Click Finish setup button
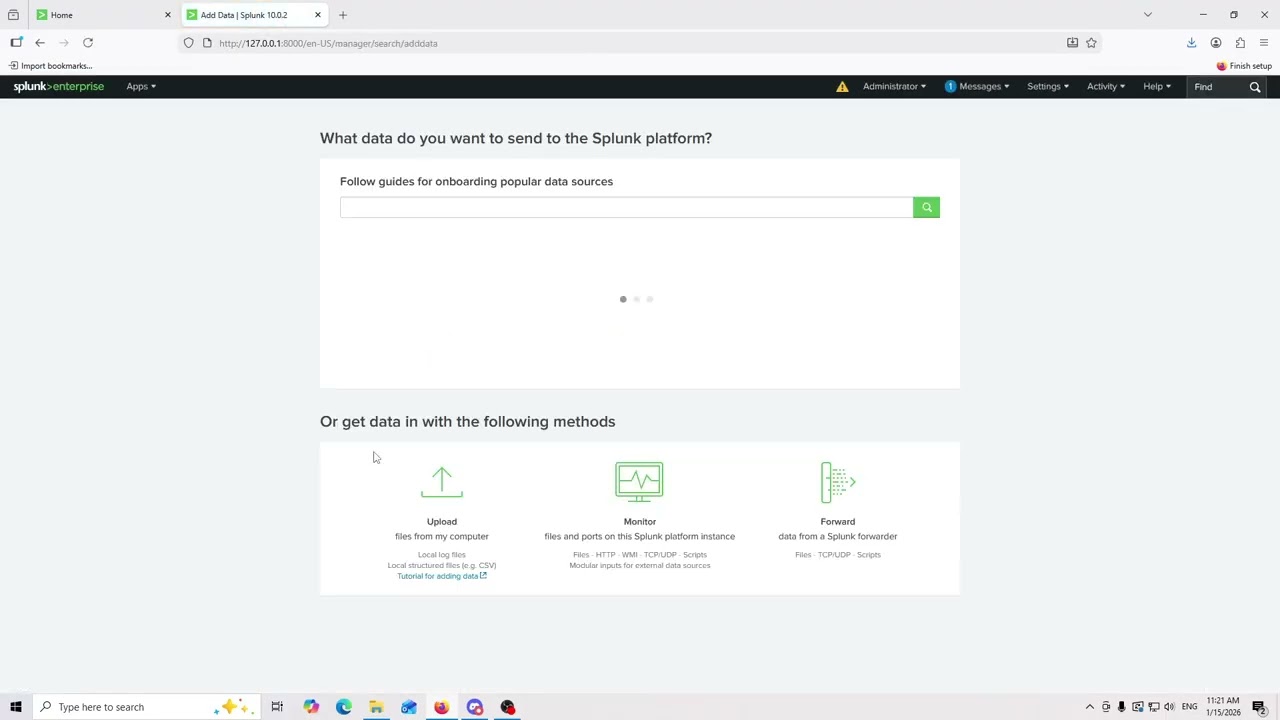1280x720 pixels. tap(1244, 66)
